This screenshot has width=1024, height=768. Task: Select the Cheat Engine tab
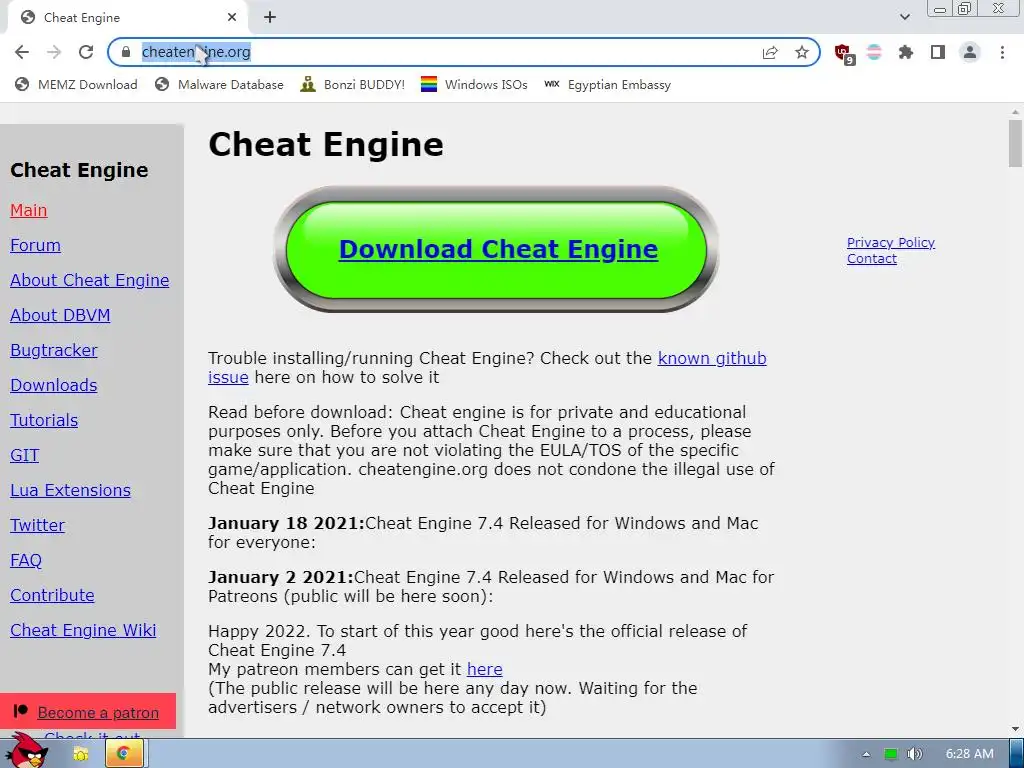pos(127,18)
